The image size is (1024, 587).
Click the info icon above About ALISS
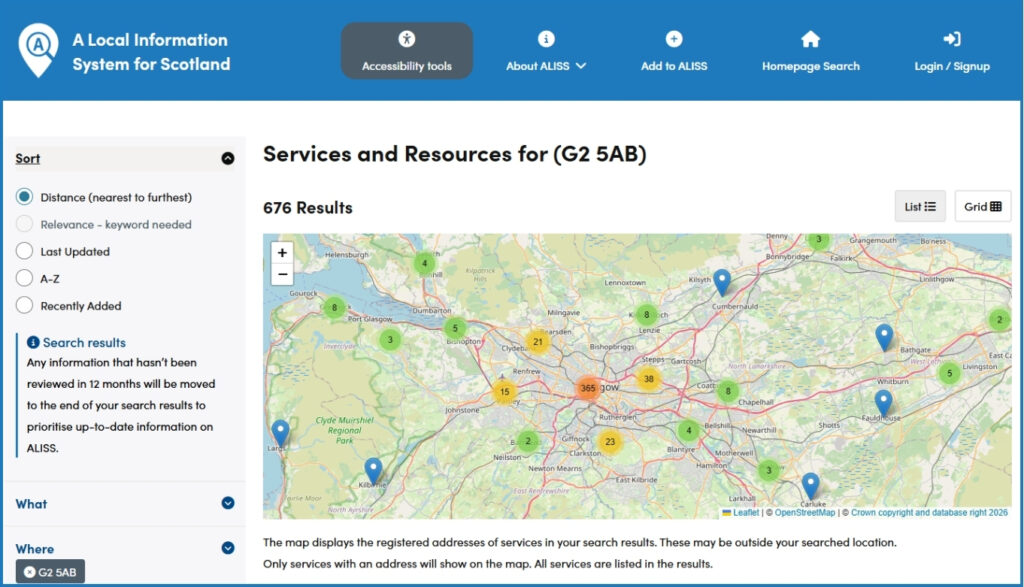[x=545, y=40]
